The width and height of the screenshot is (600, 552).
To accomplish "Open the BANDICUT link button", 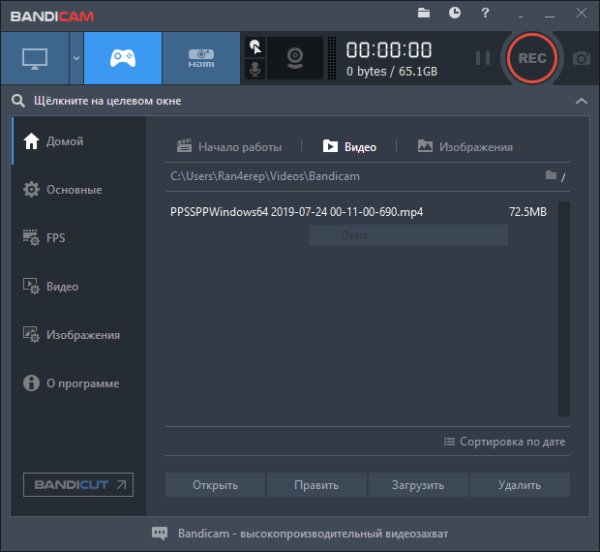I will point(78,485).
